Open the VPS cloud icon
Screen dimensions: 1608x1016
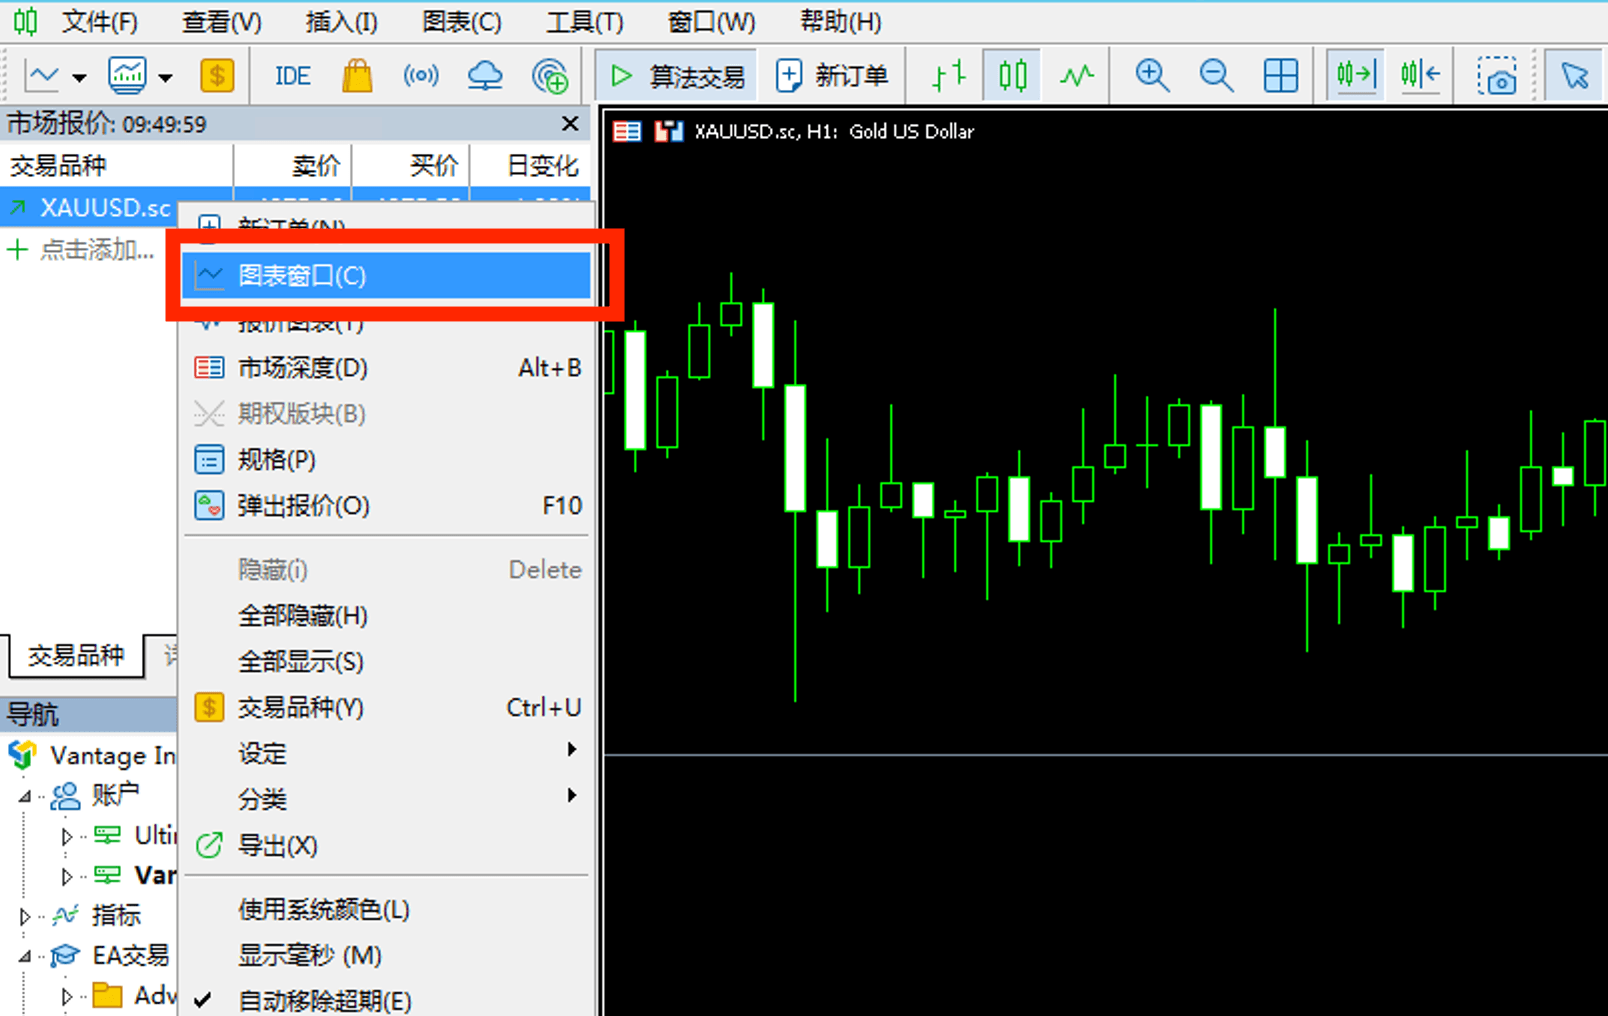[485, 76]
